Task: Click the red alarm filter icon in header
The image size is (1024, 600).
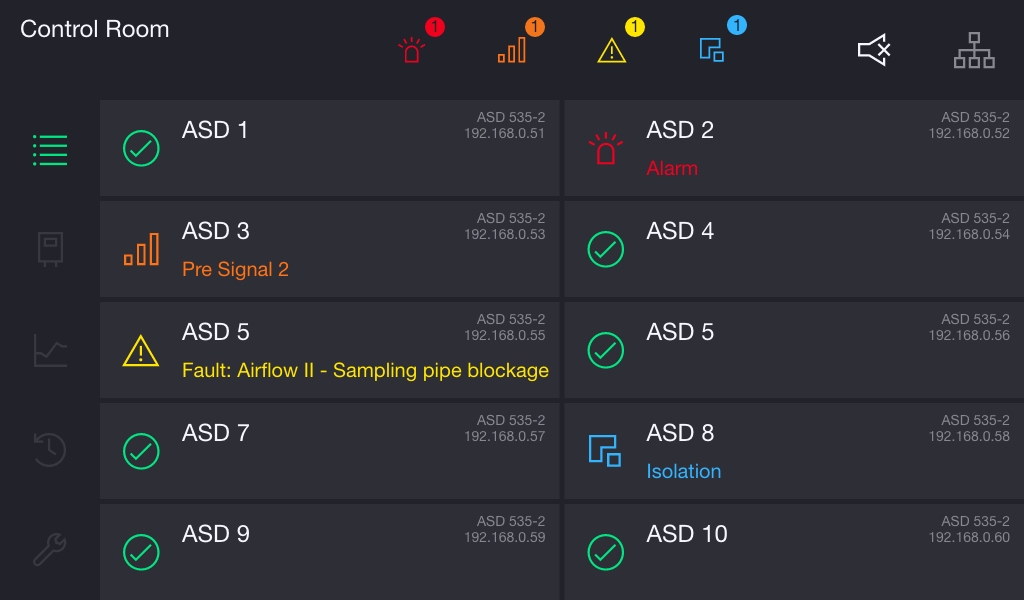Action: pyautogui.click(x=412, y=50)
